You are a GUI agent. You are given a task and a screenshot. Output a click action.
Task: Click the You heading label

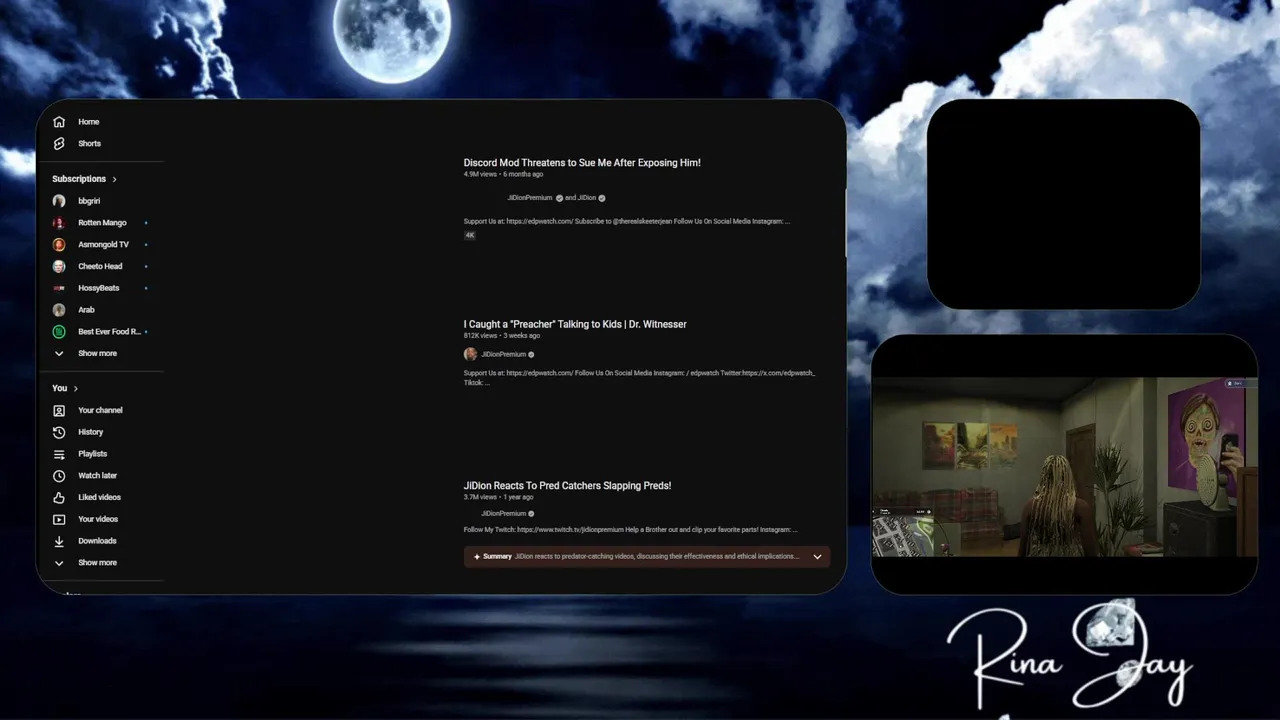pyautogui.click(x=60, y=388)
